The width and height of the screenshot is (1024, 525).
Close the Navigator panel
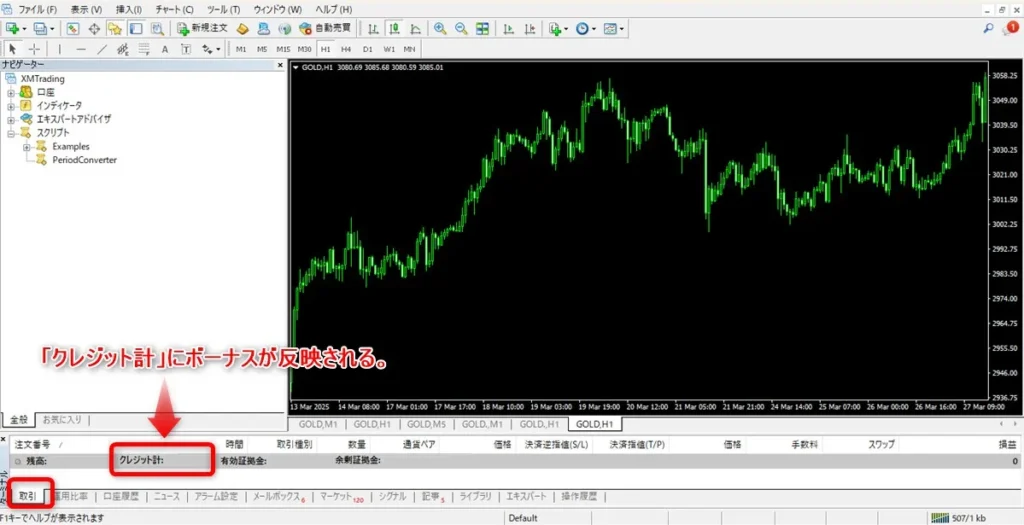click(x=280, y=65)
